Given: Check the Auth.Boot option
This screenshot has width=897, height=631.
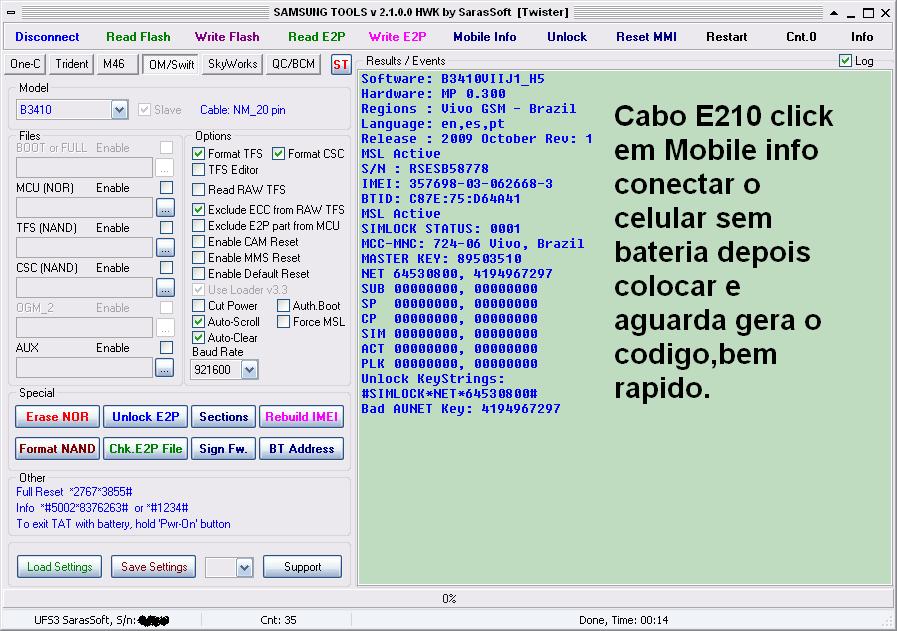Looking at the screenshot, I should tap(283, 306).
